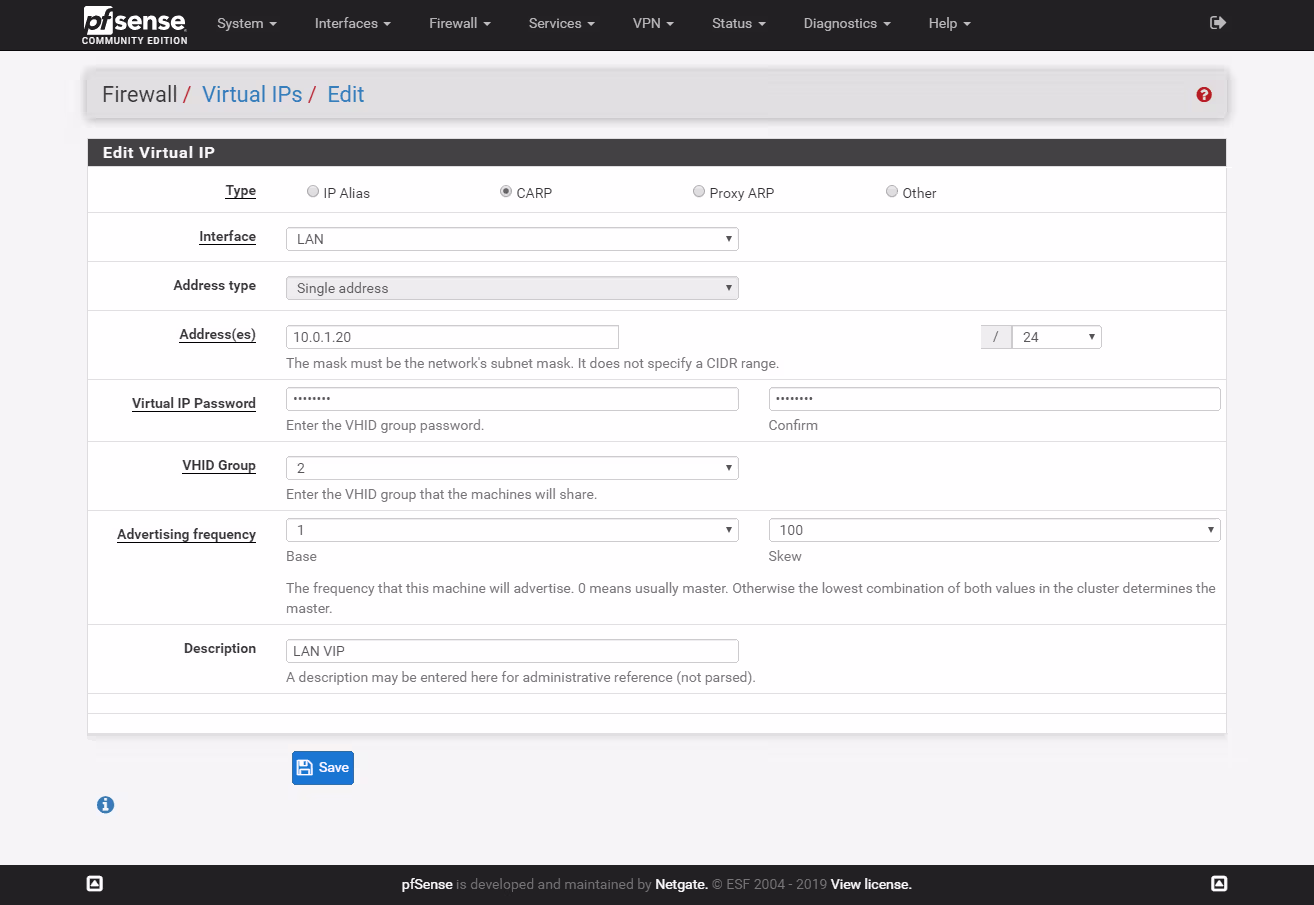This screenshot has width=1314, height=905.
Task: Click the Save button
Action: (x=323, y=768)
